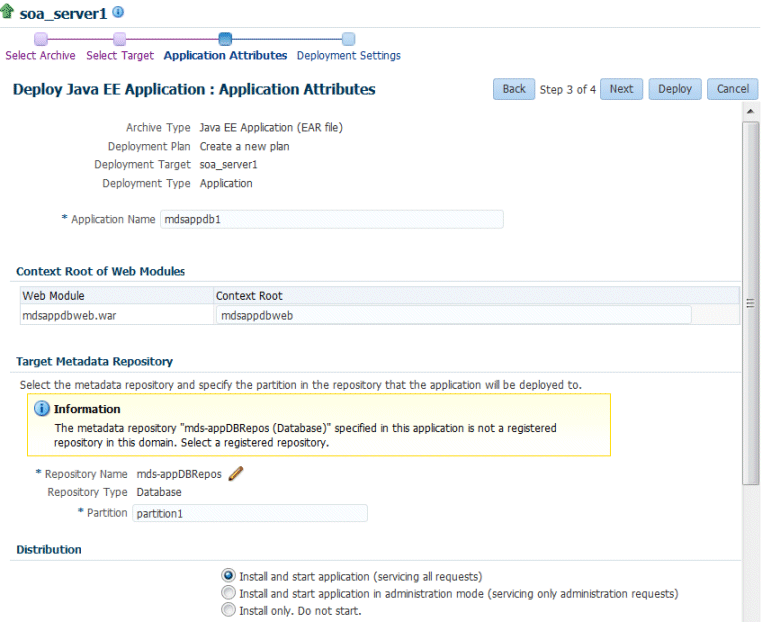Open the info icon next to soa_server1
This screenshot has width=762, height=622.
[x=118, y=12]
